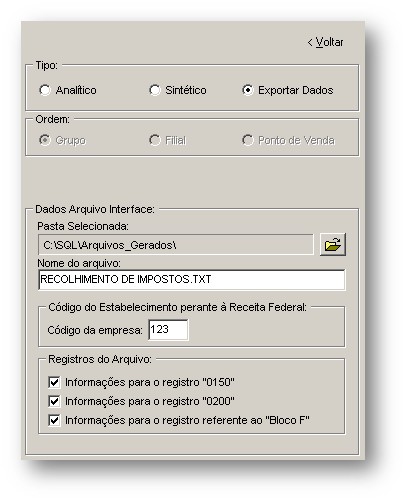Click the Código da empresa input box

168,330
